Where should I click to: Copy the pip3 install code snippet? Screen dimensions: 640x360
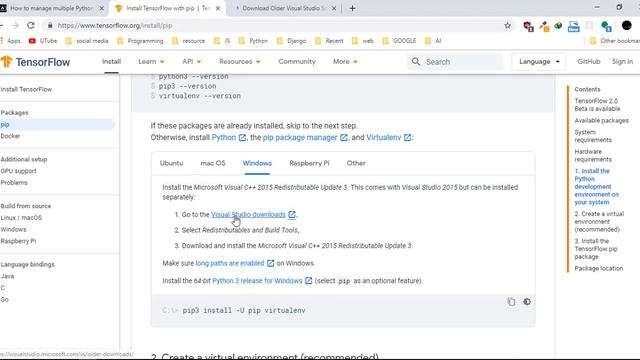click(511, 302)
